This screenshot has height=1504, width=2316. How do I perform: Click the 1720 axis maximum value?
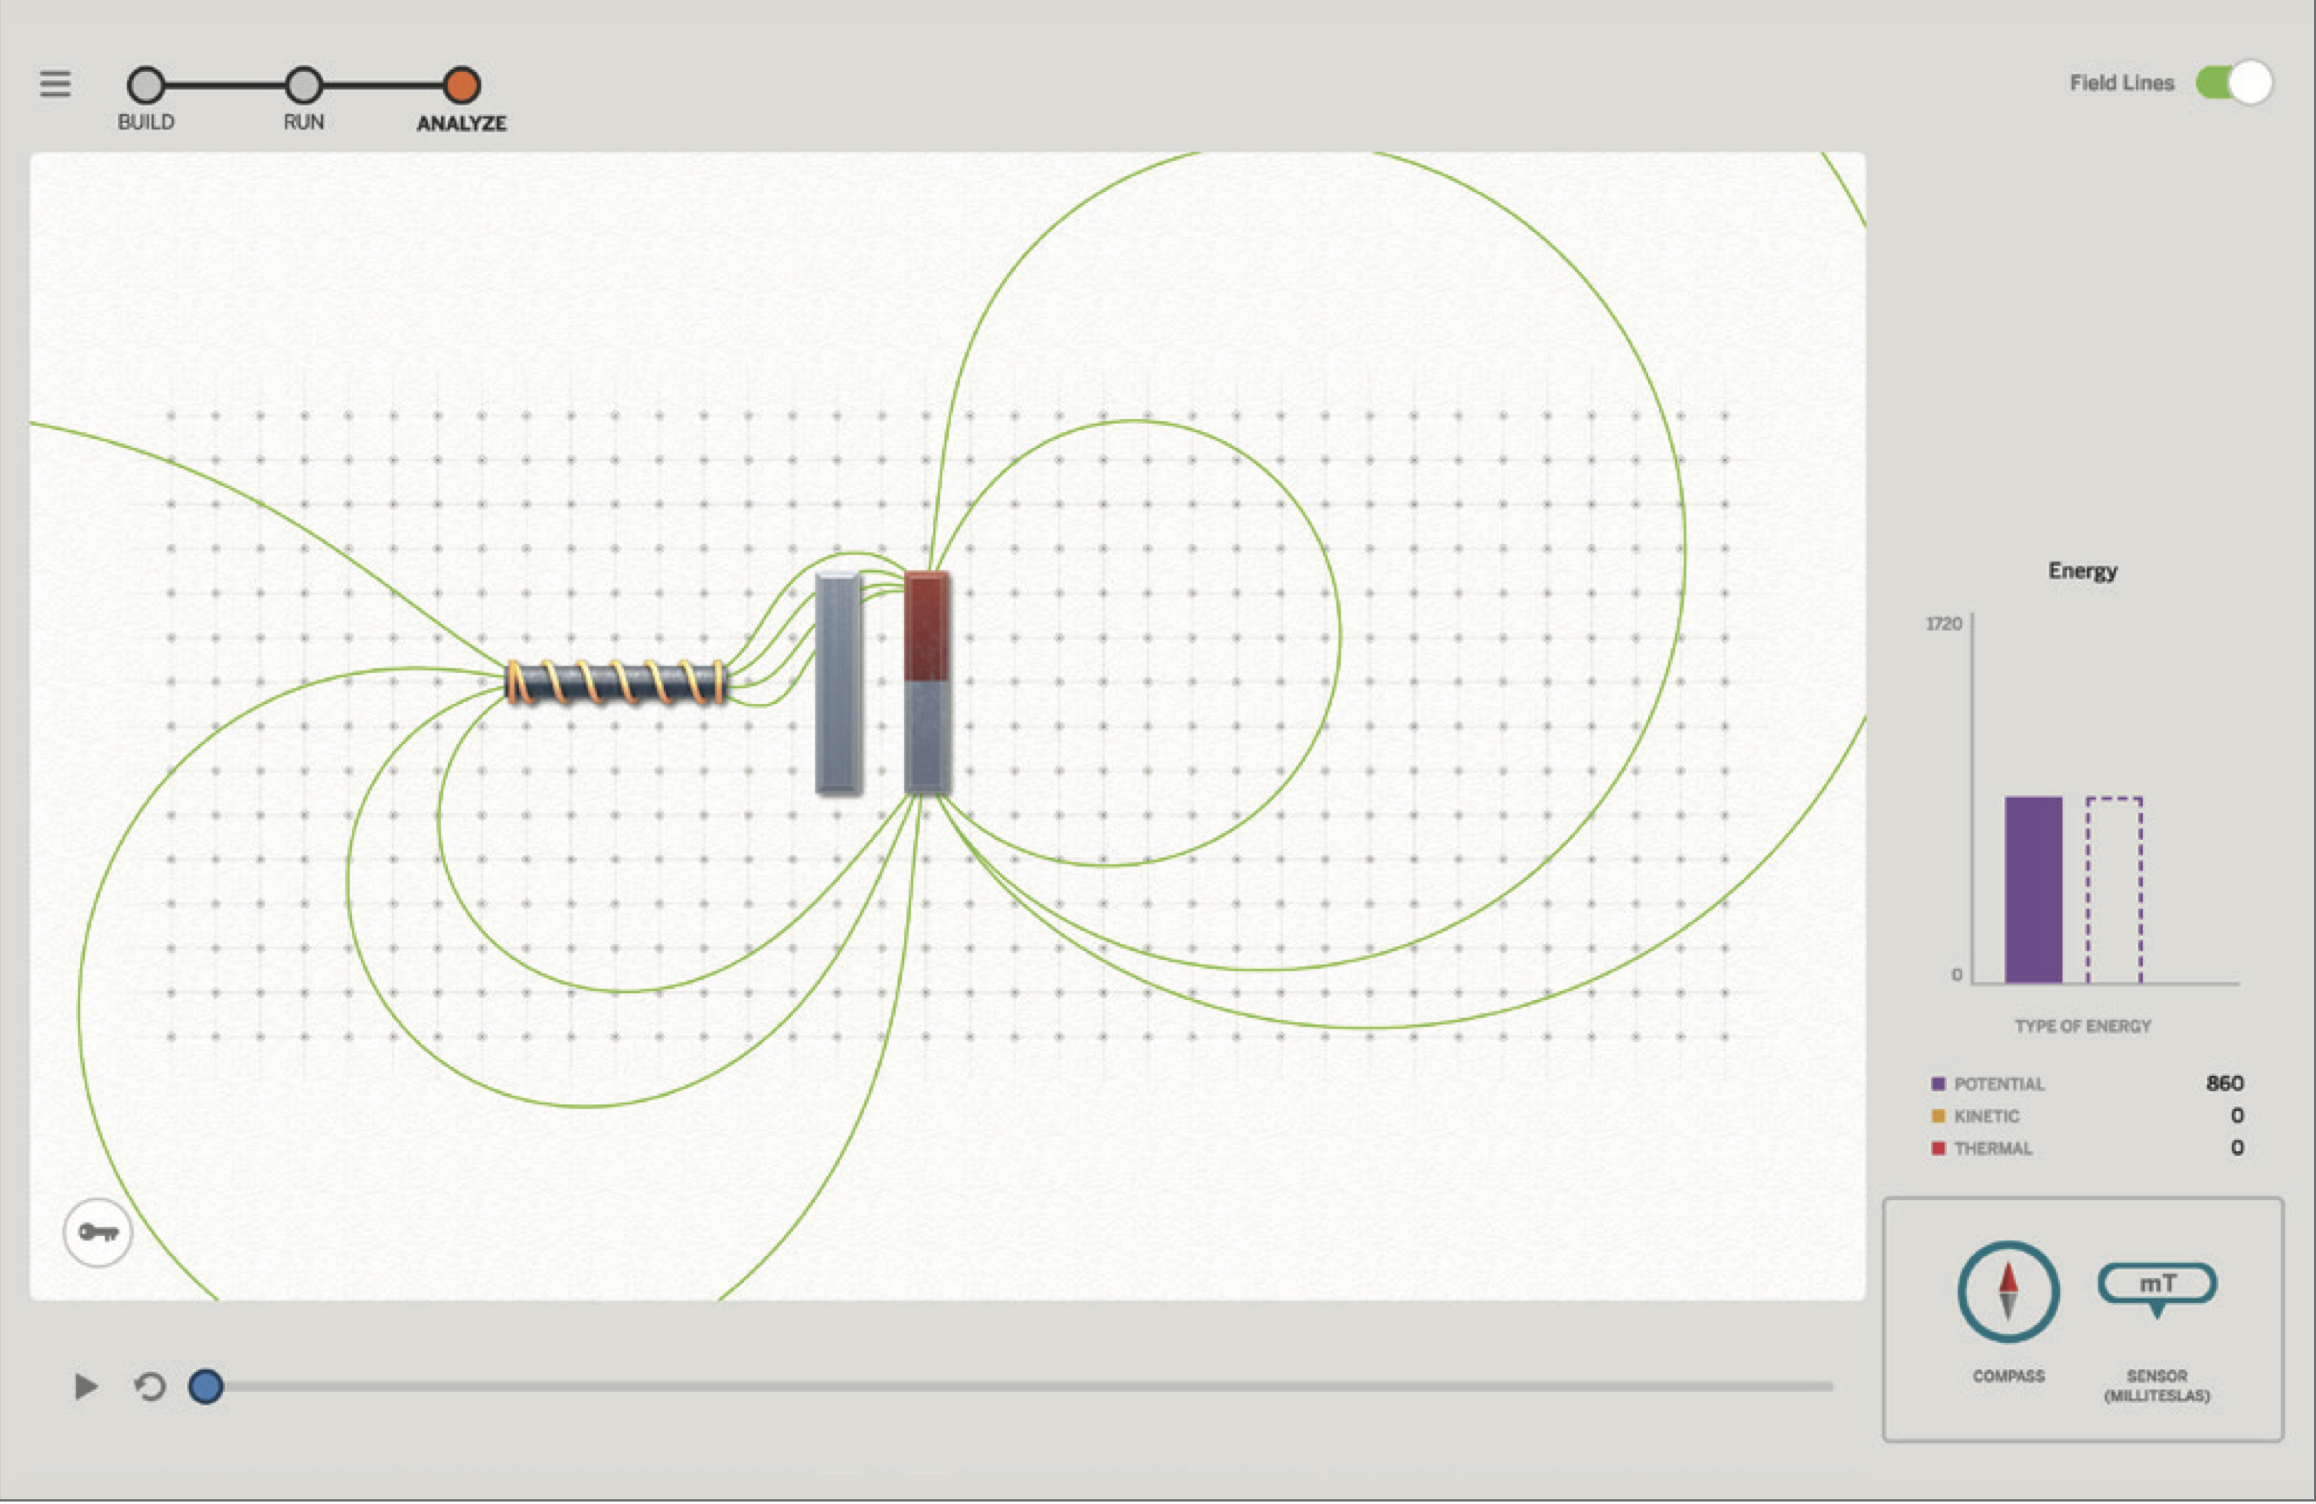point(1943,624)
